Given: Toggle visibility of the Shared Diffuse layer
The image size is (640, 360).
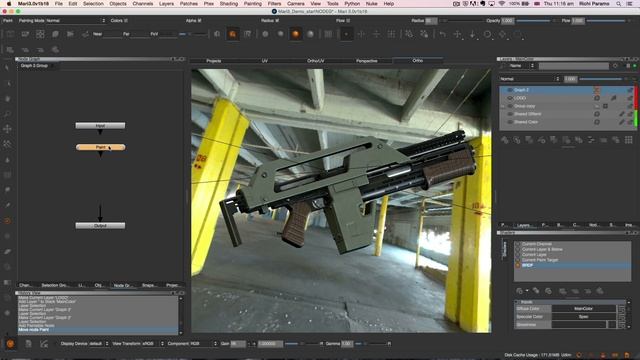Looking at the screenshot, I should pyautogui.click(x=510, y=114).
